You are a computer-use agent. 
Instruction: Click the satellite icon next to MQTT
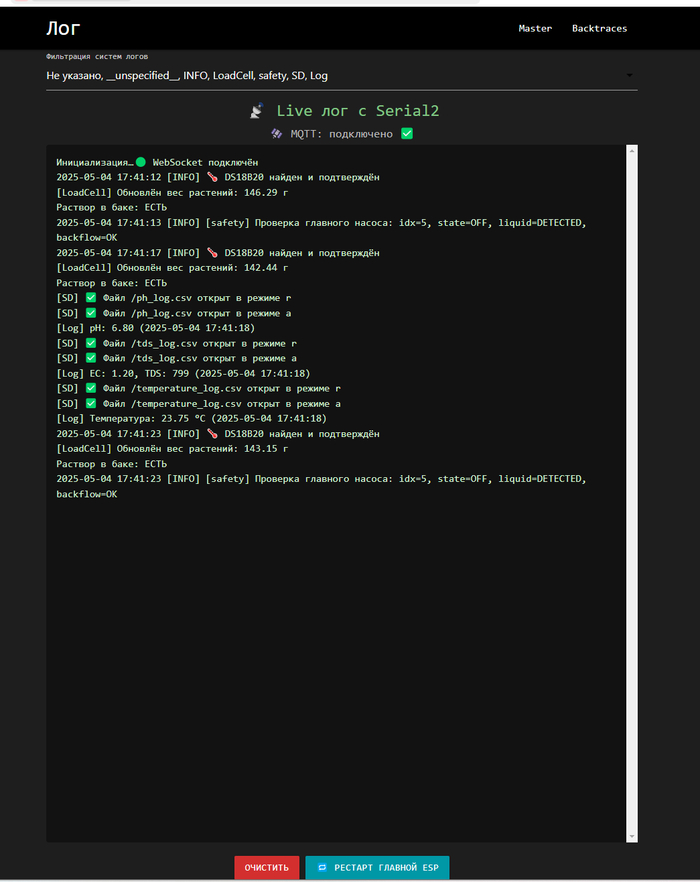pos(277,133)
